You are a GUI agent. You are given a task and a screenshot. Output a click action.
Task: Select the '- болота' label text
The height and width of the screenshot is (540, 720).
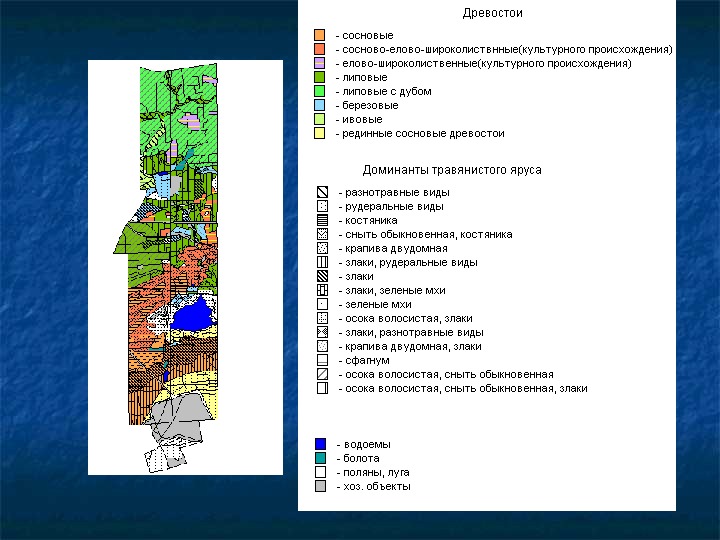click(x=358, y=458)
